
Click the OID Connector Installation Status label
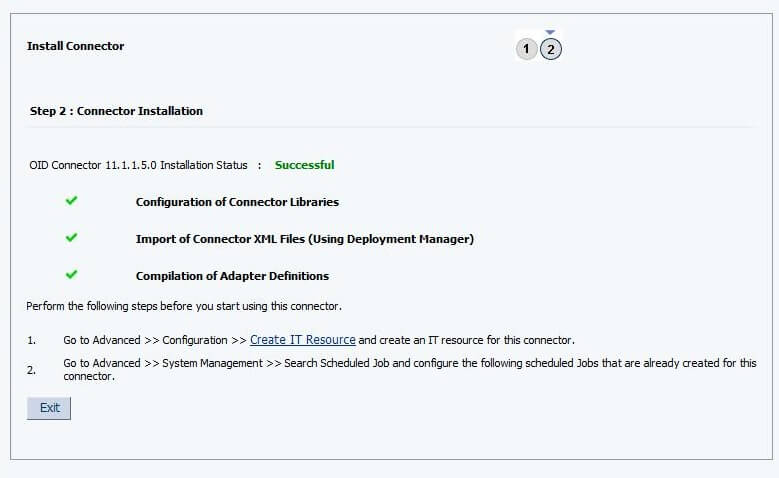[x=138, y=165]
